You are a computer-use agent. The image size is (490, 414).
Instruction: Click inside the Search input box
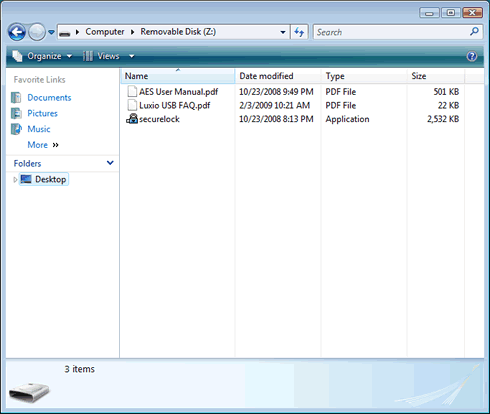point(392,32)
